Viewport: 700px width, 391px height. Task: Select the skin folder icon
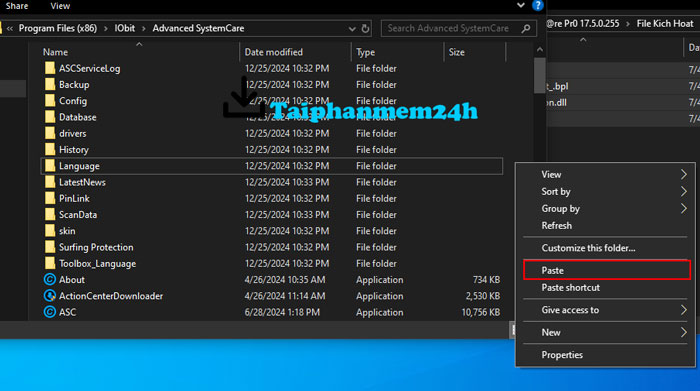click(50, 231)
